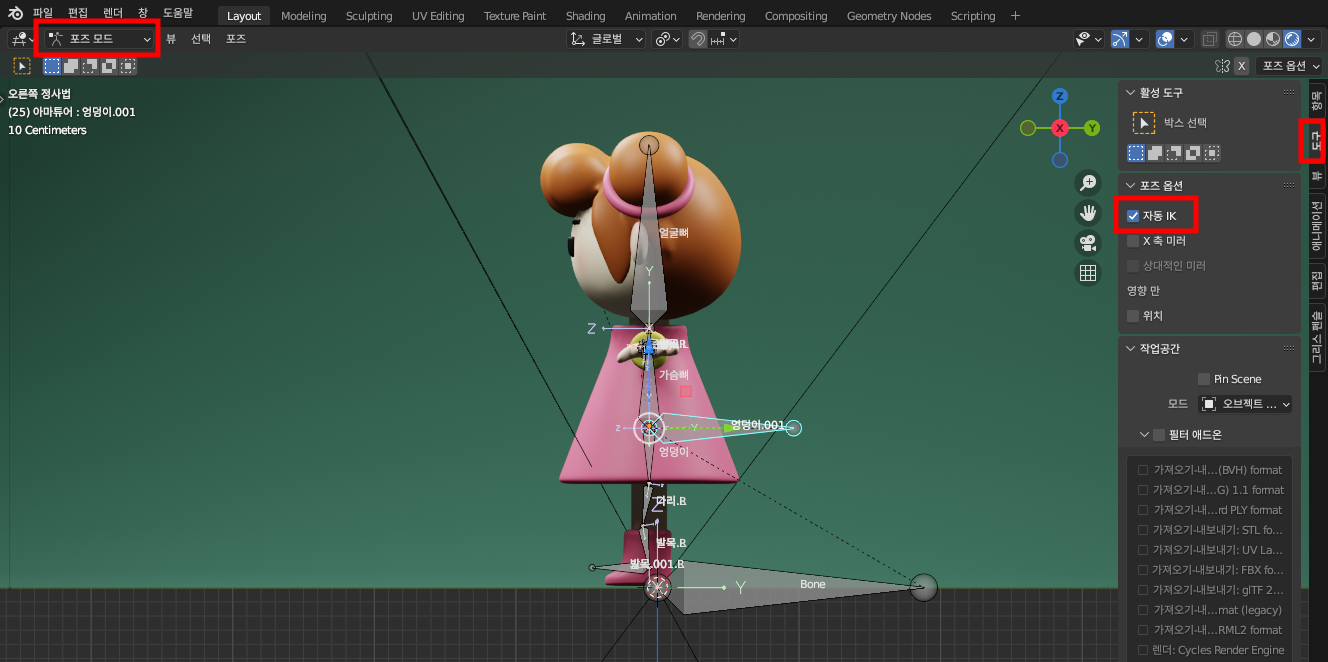This screenshot has height=662, width=1328.
Task: Open the 선택 menu in viewport header
Action: [201, 39]
